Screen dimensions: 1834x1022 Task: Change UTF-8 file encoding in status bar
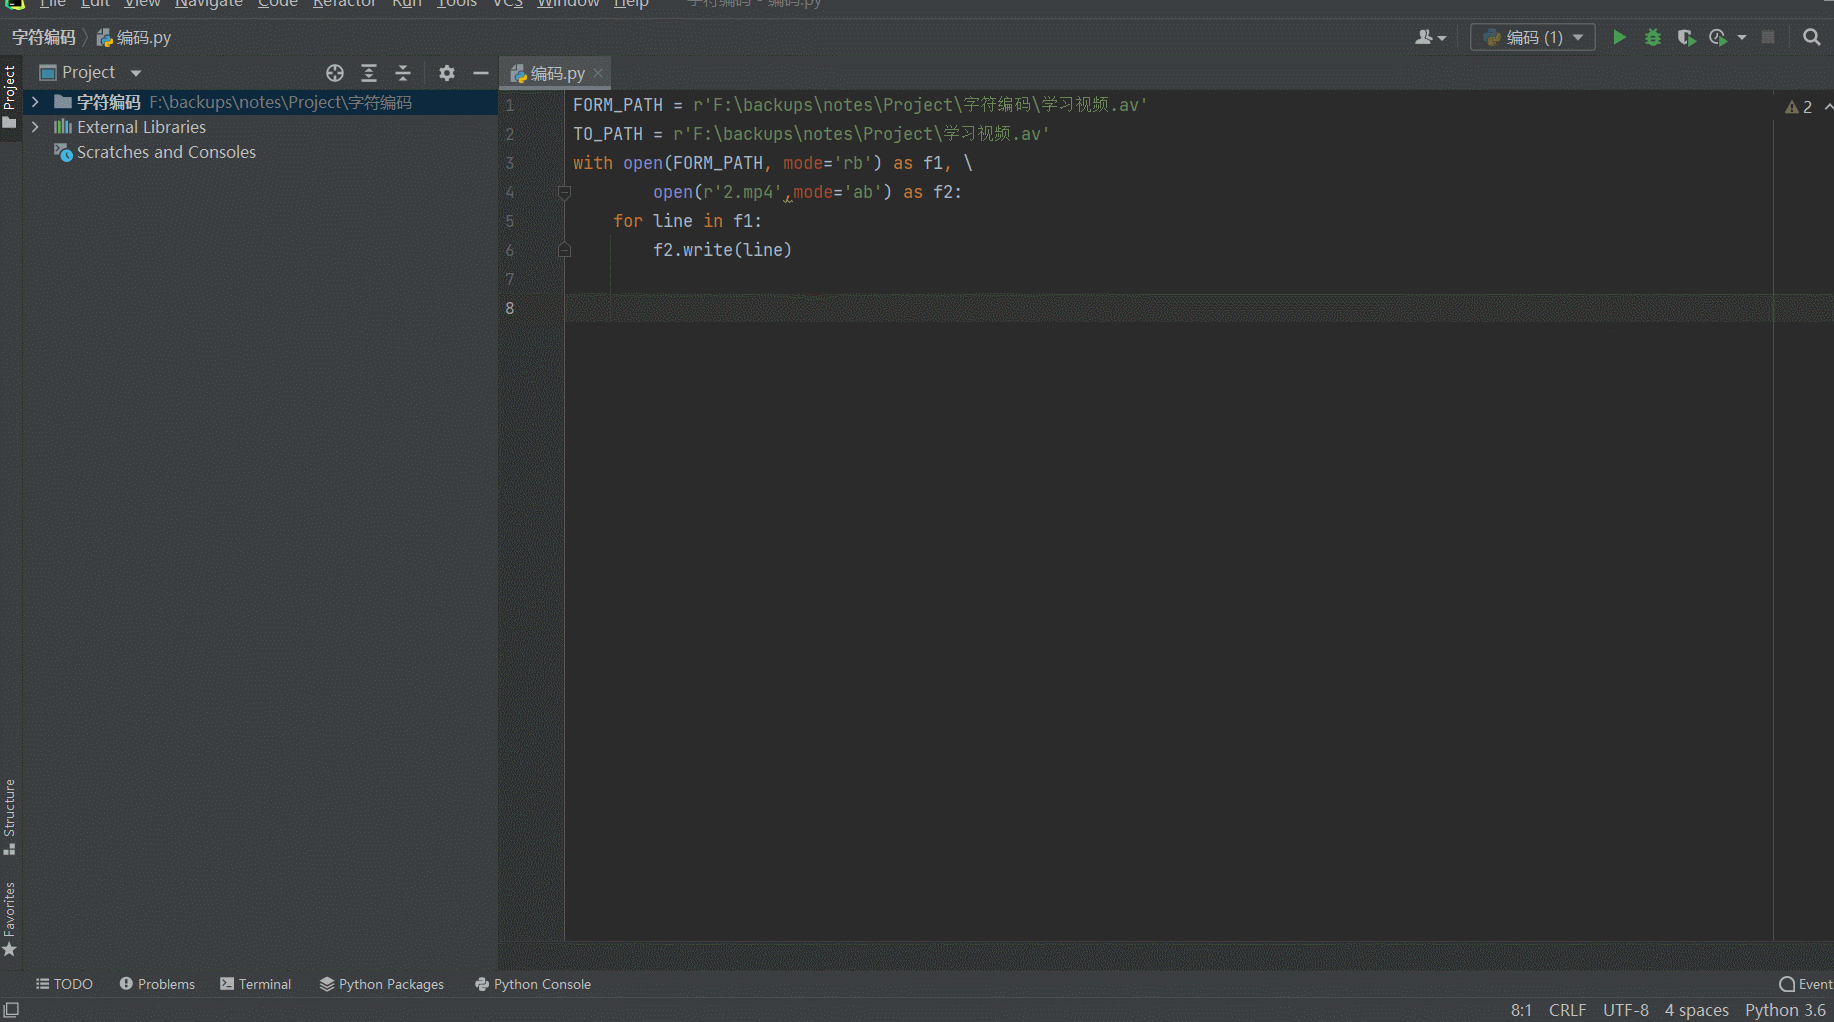point(1625,1010)
